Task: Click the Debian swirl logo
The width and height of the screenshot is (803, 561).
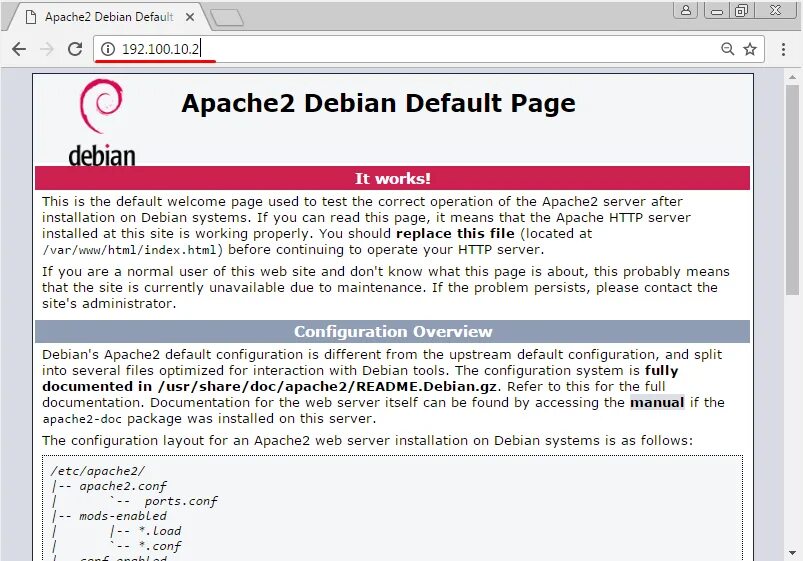Action: click(x=101, y=105)
